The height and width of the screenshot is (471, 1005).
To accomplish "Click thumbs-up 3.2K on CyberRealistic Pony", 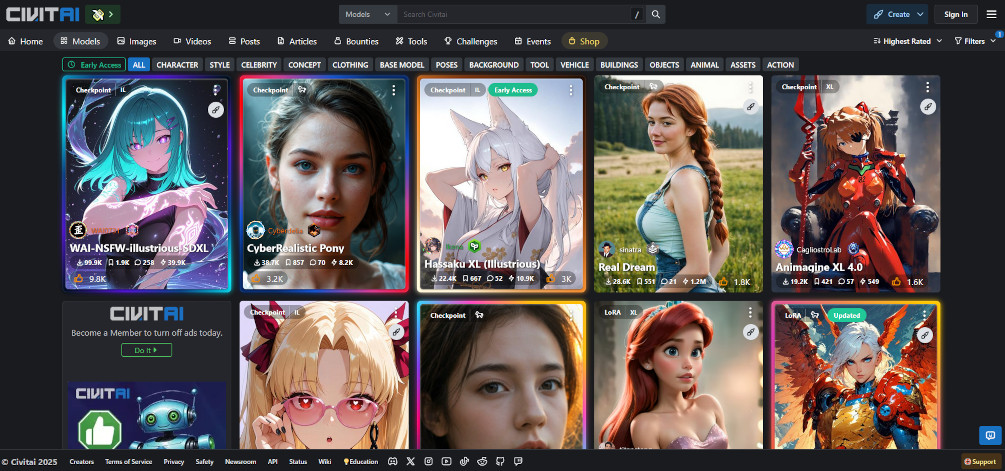I will coord(267,279).
